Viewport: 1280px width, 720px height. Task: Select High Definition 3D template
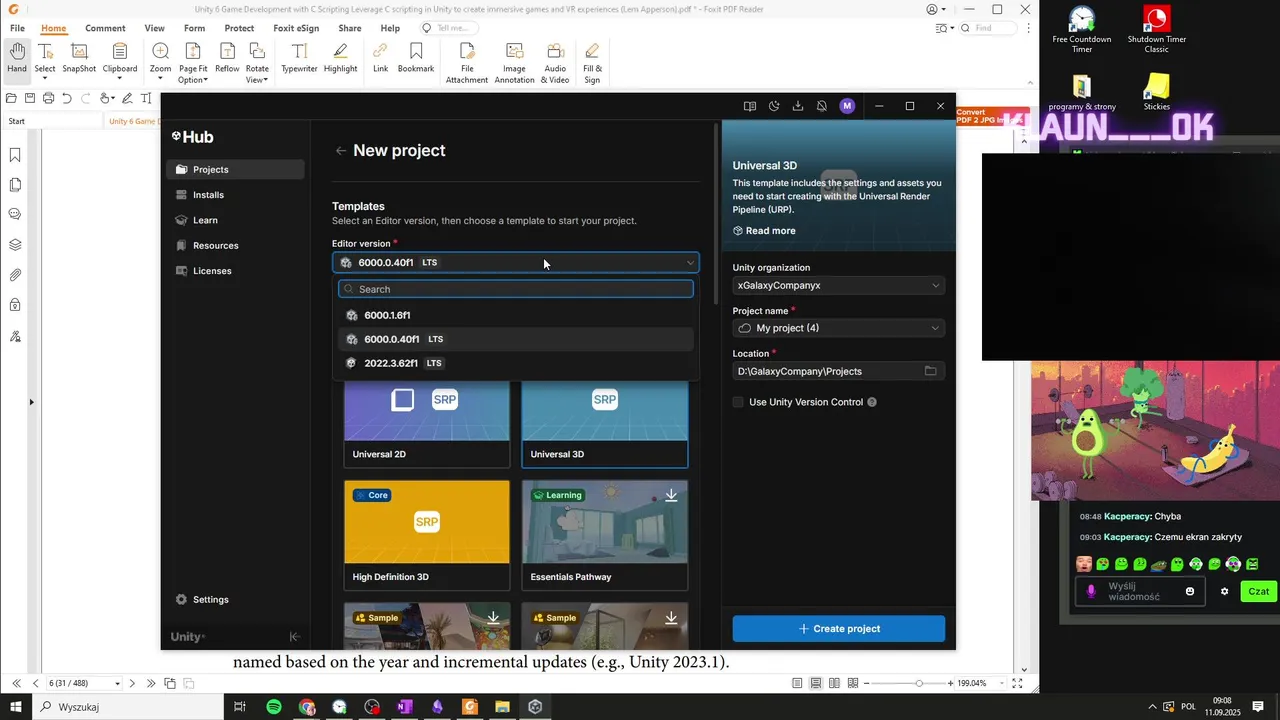tap(427, 535)
